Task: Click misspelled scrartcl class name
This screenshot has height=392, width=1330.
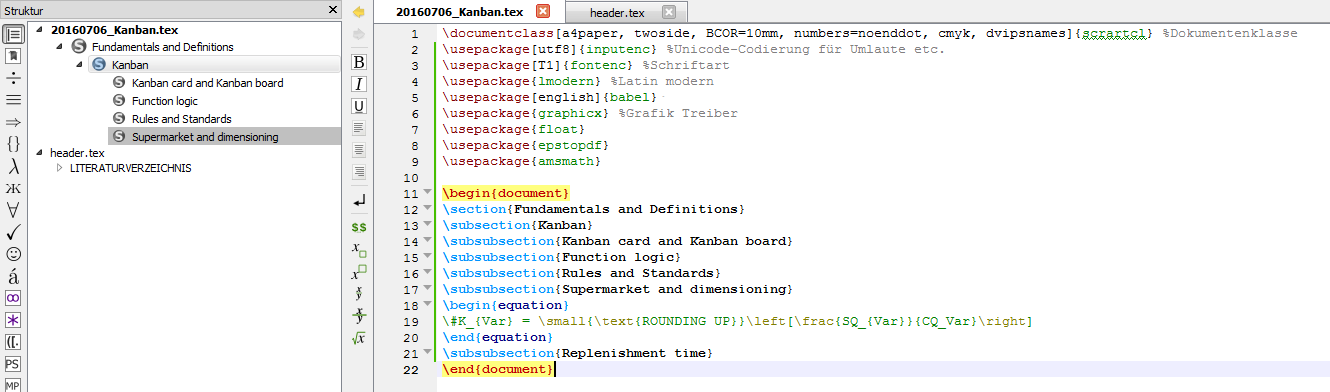Action: click(1117, 33)
